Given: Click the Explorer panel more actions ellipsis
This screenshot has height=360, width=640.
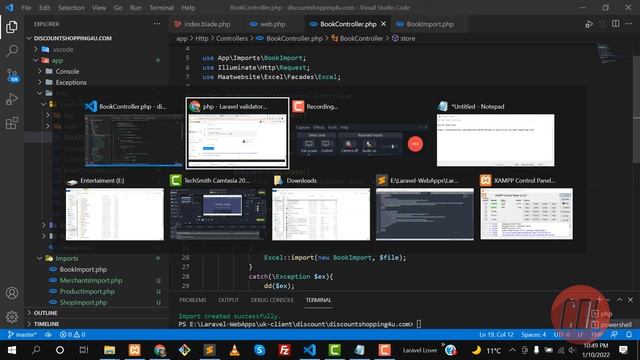Looking at the screenshot, I should [x=157, y=24].
